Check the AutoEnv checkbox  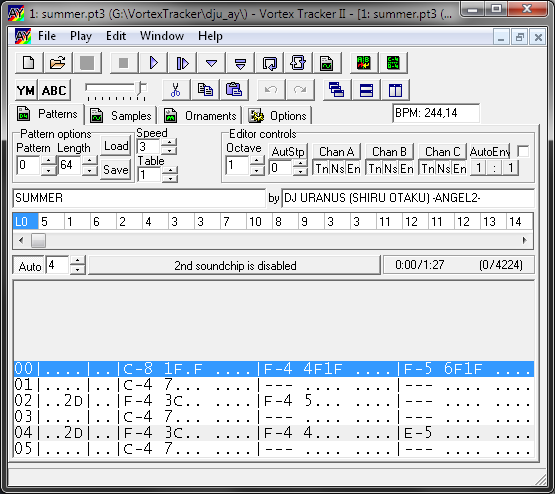[523, 151]
